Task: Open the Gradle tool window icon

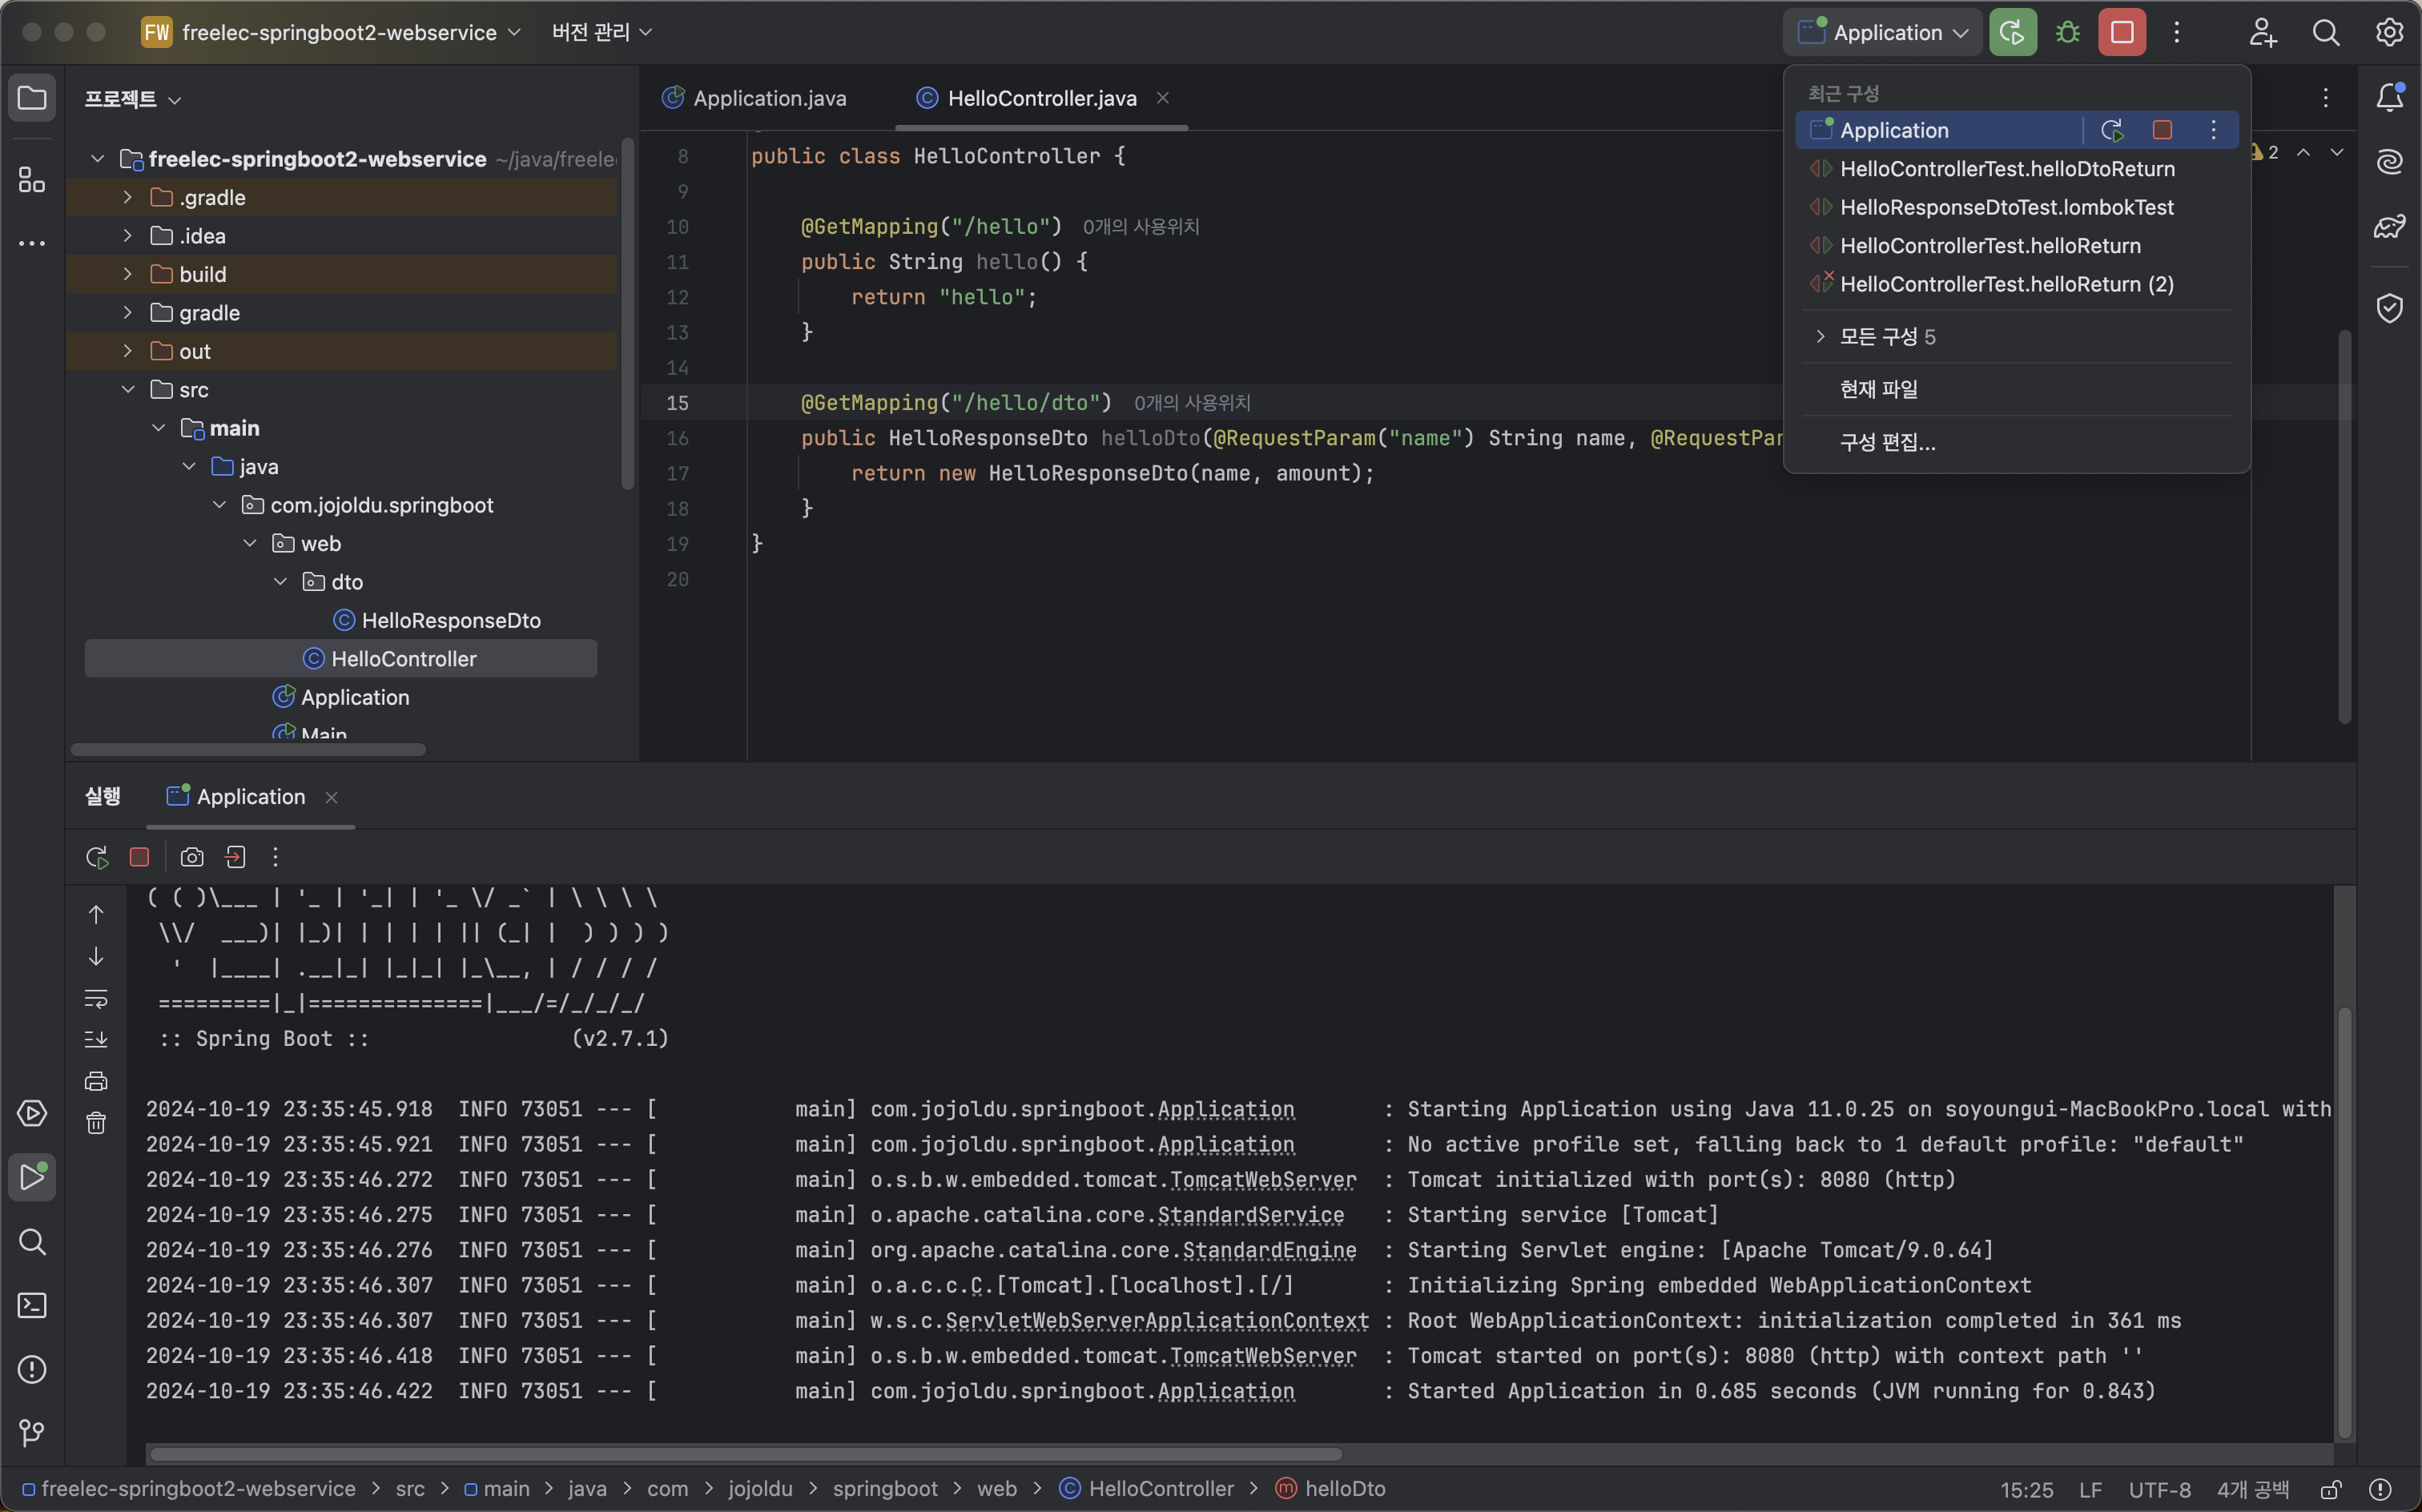Action: tap(2389, 226)
